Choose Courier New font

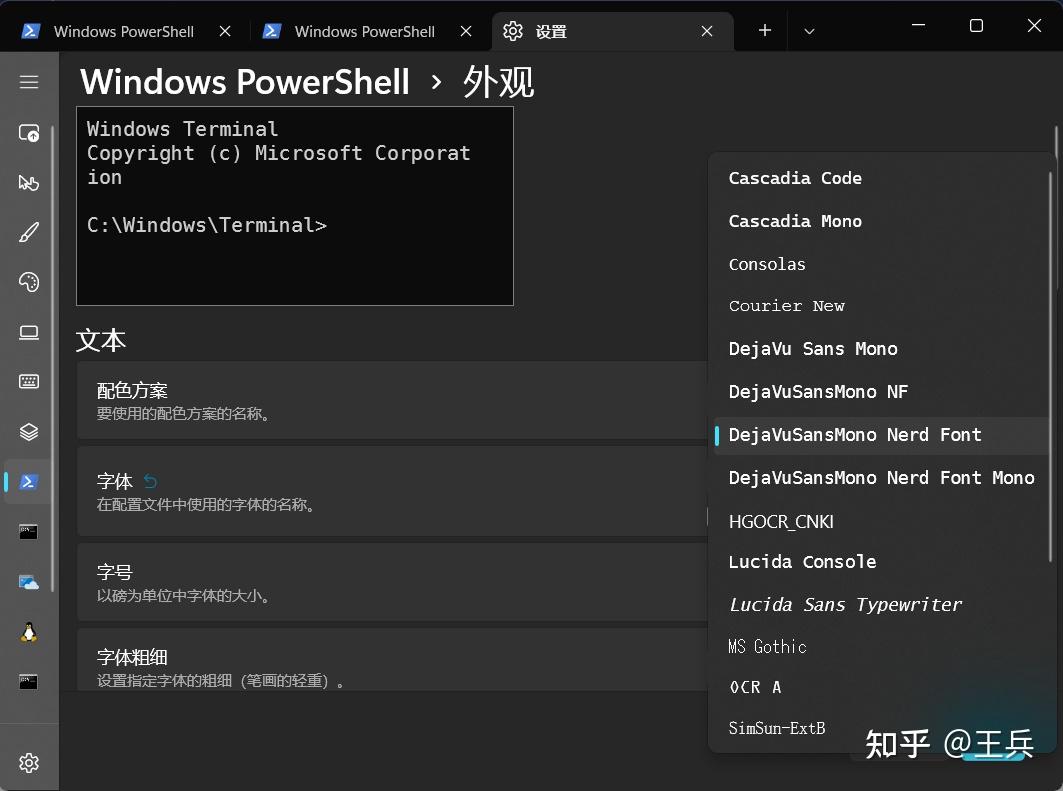point(880,306)
